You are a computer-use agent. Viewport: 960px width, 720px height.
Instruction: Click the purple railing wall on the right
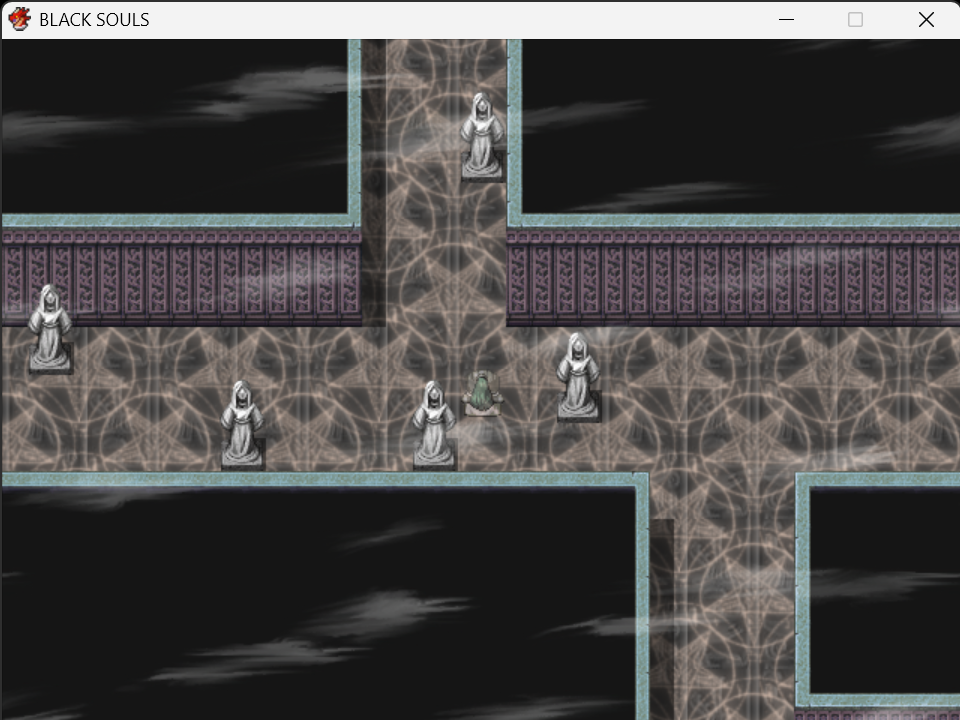(733, 277)
